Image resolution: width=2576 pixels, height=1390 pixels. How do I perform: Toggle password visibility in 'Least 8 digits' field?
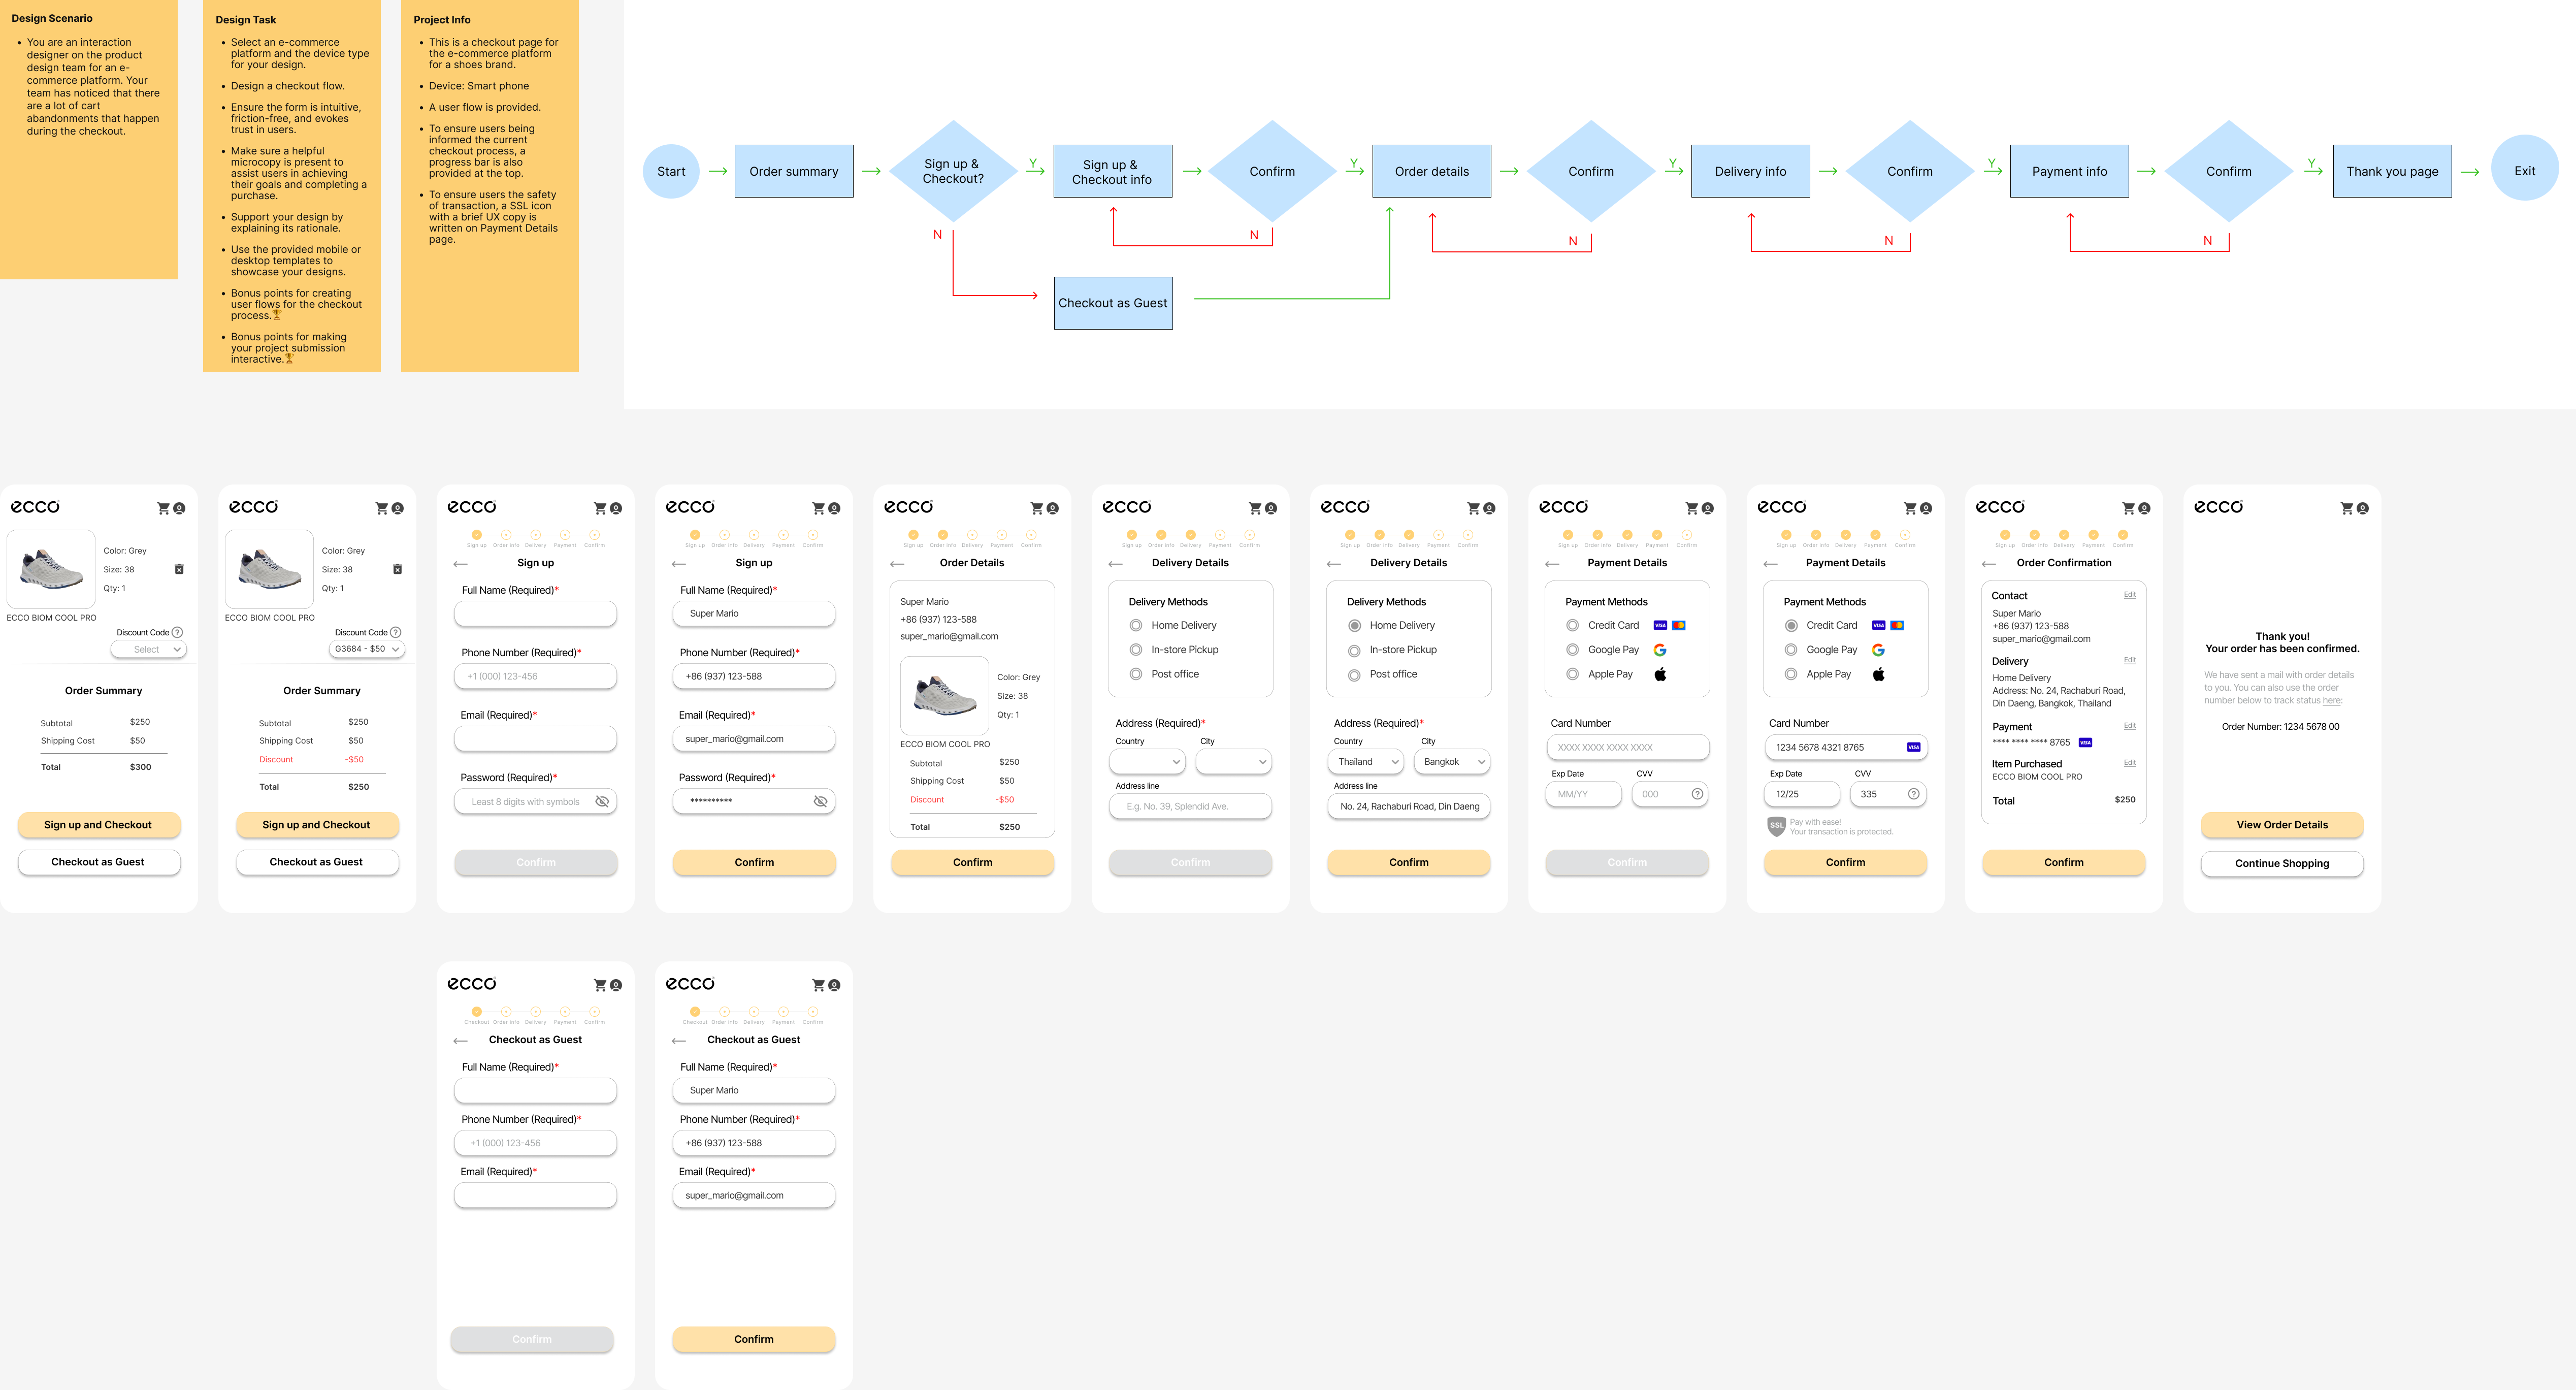[602, 801]
